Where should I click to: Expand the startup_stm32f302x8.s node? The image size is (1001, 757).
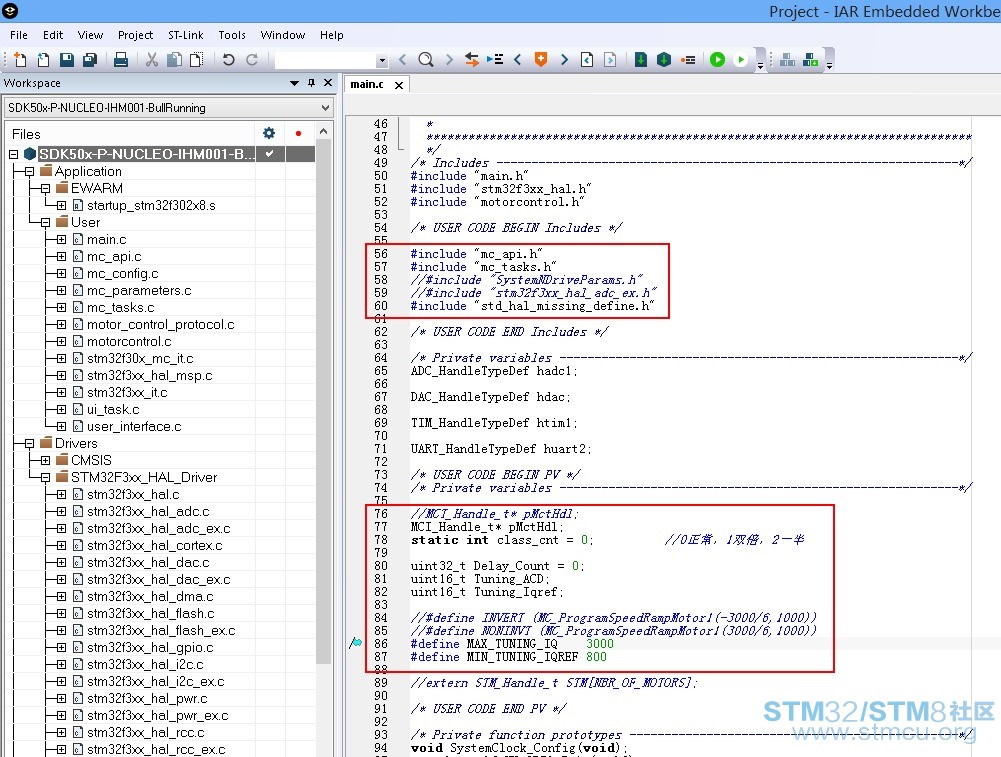(61, 206)
